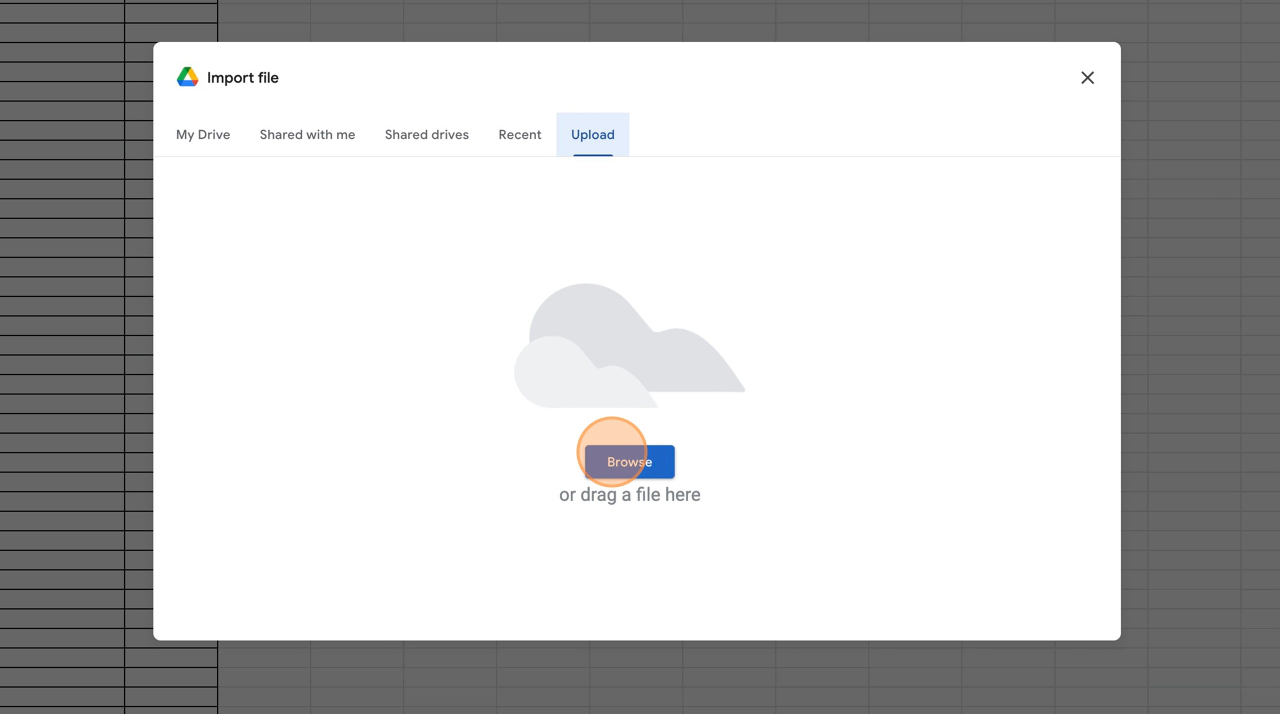Select the Shared drives tab

pyautogui.click(x=426, y=135)
